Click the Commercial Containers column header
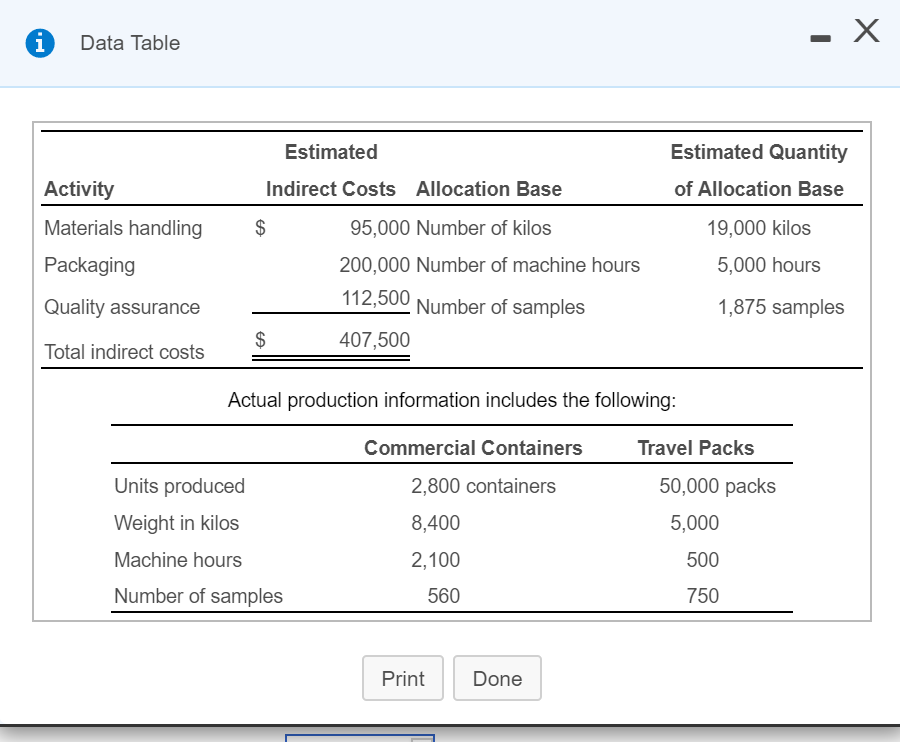Viewport: 900px width, 742px height. tap(473, 448)
